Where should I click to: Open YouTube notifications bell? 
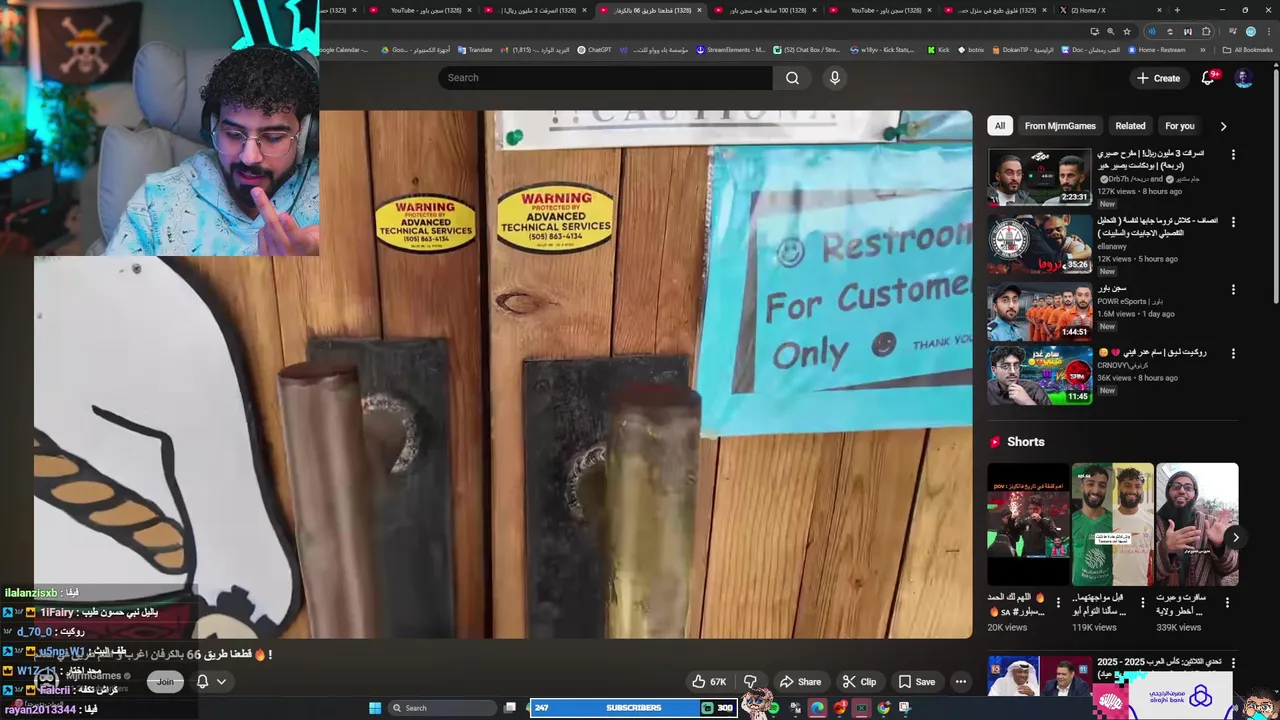1208,78
